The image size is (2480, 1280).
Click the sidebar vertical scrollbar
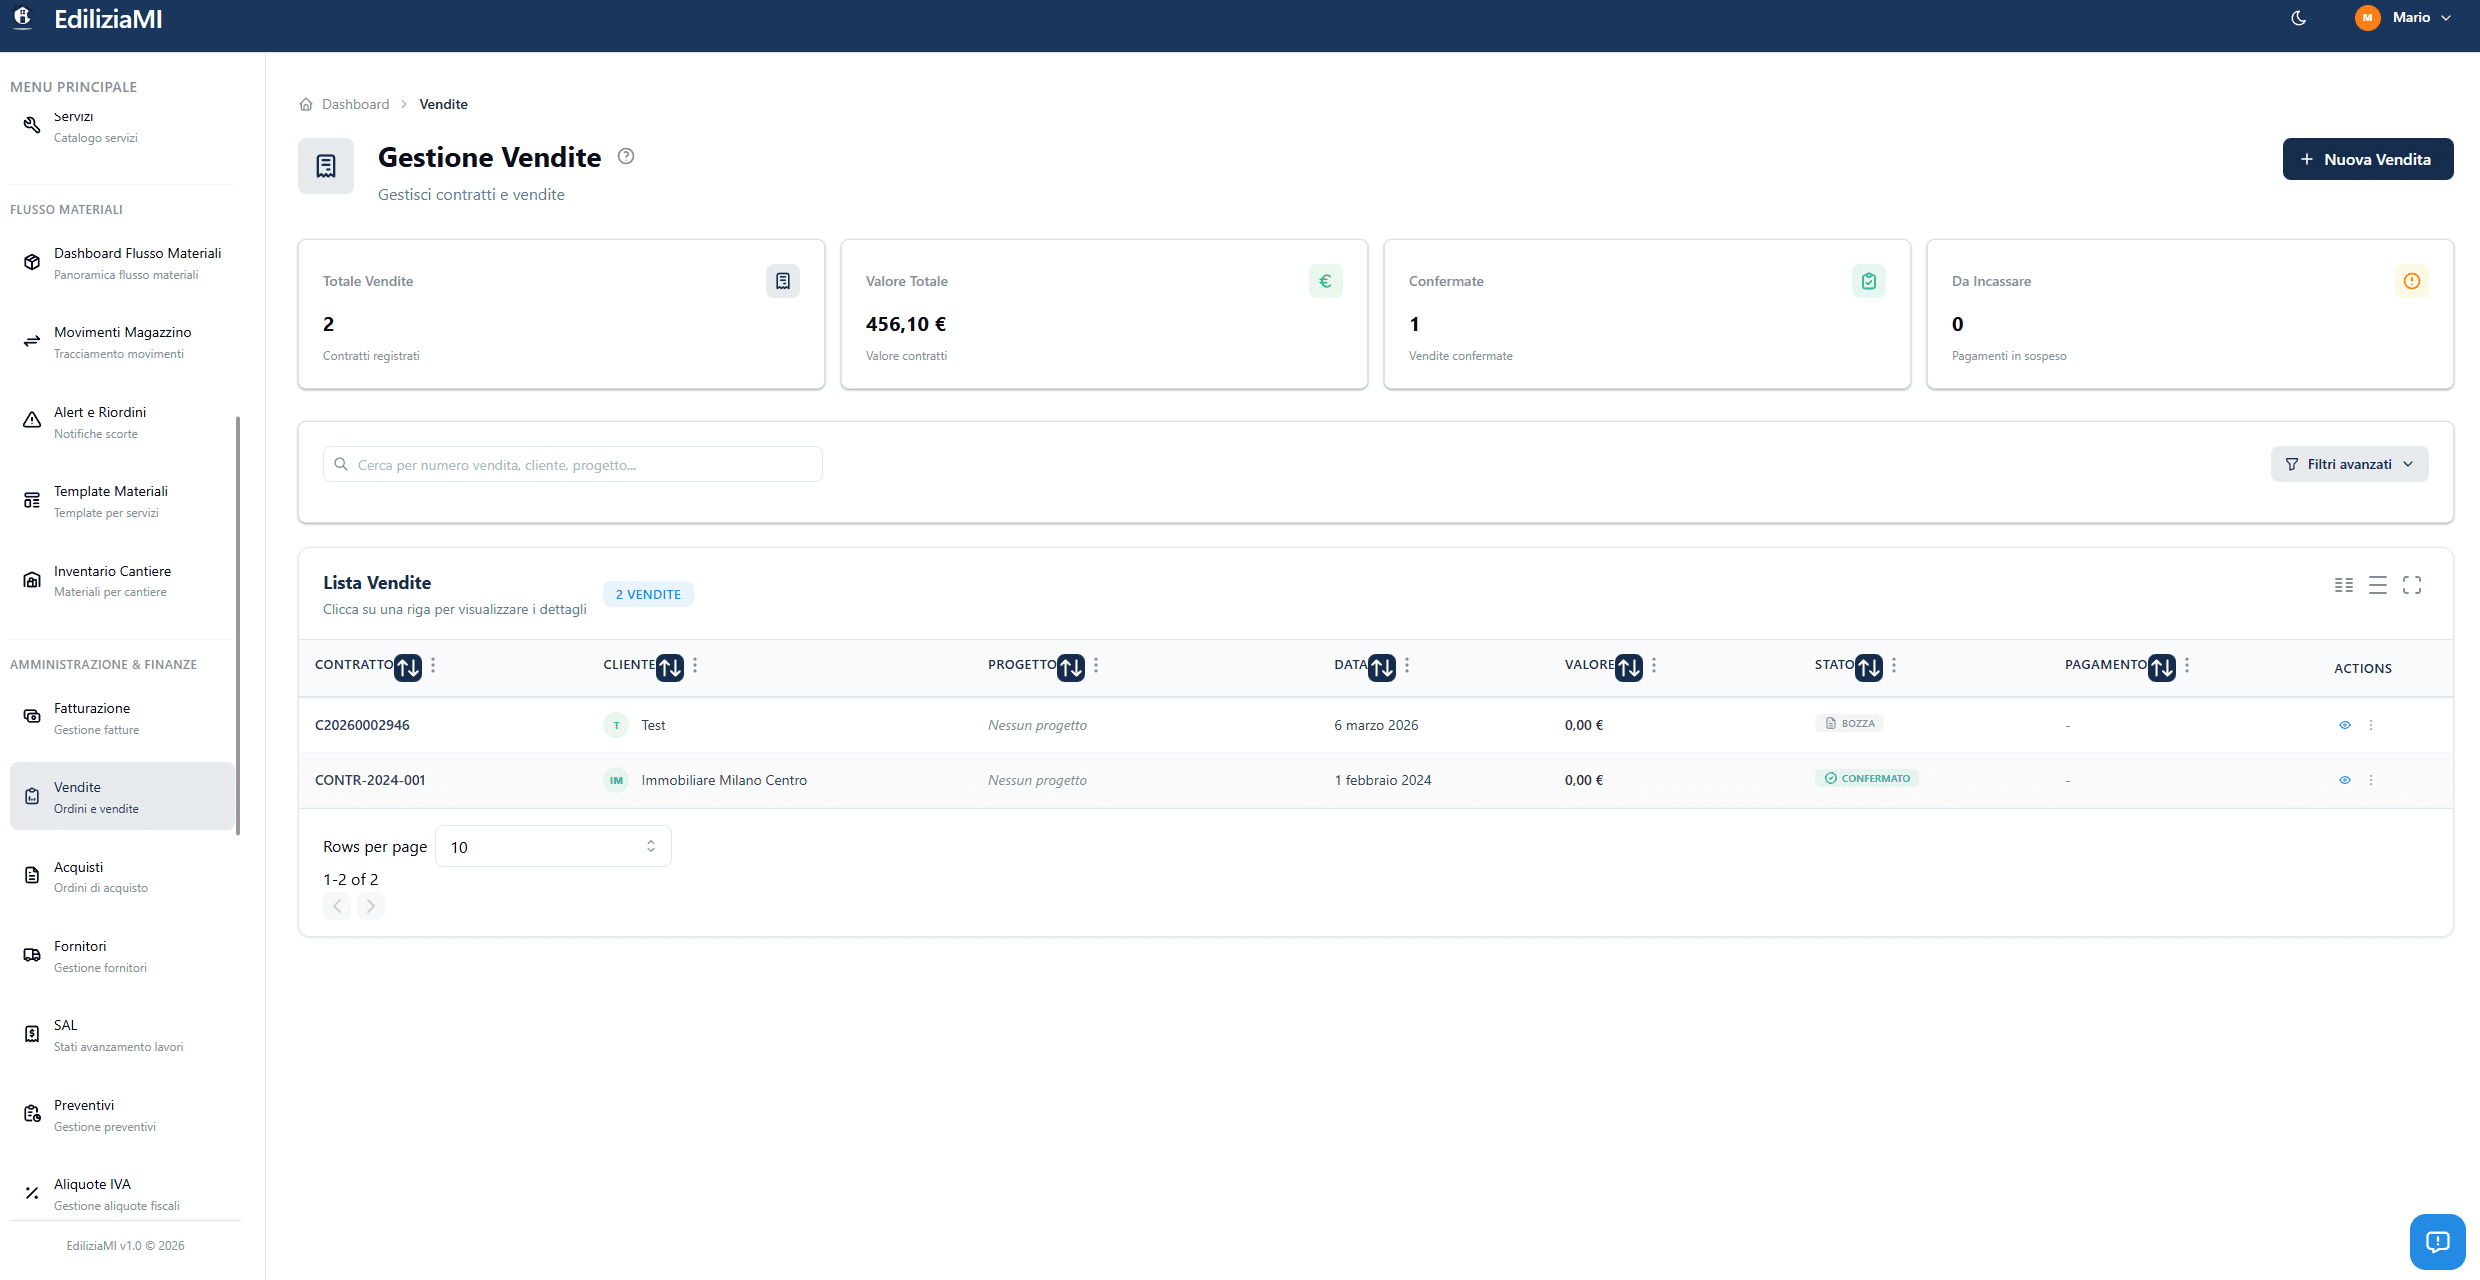pyautogui.click(x=238, y=625)
